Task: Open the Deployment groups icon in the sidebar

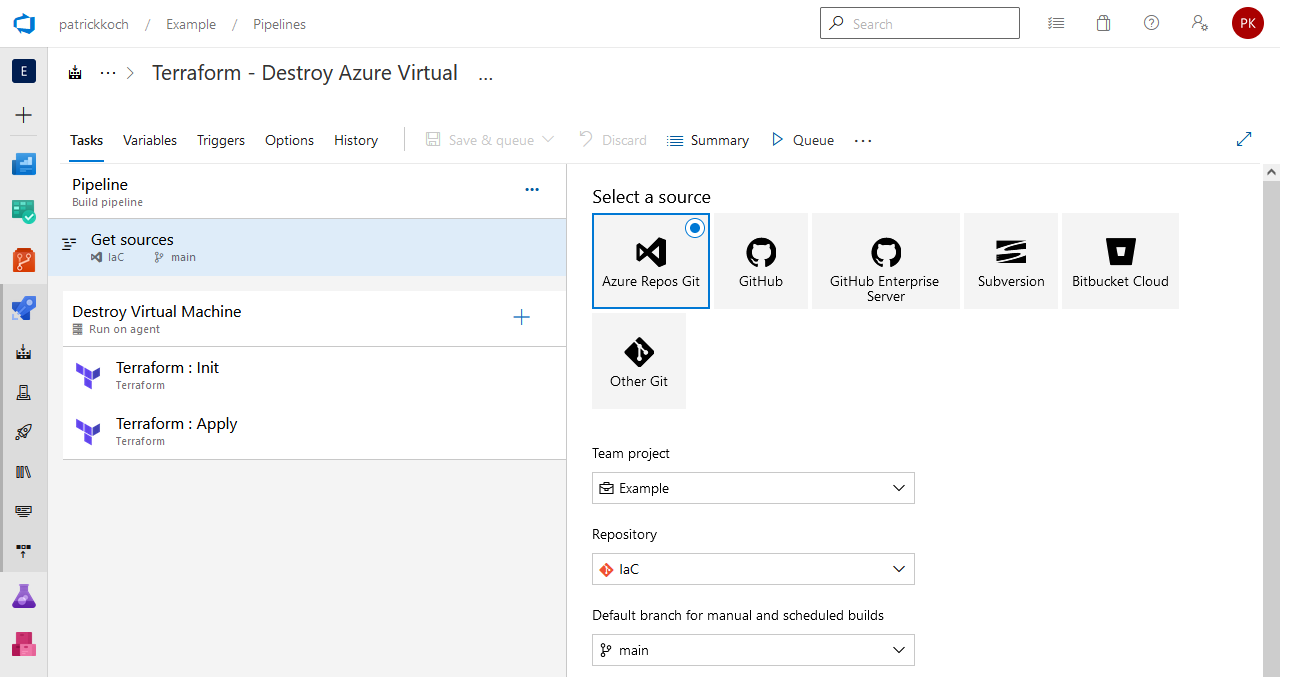Action: pos(24,551)
